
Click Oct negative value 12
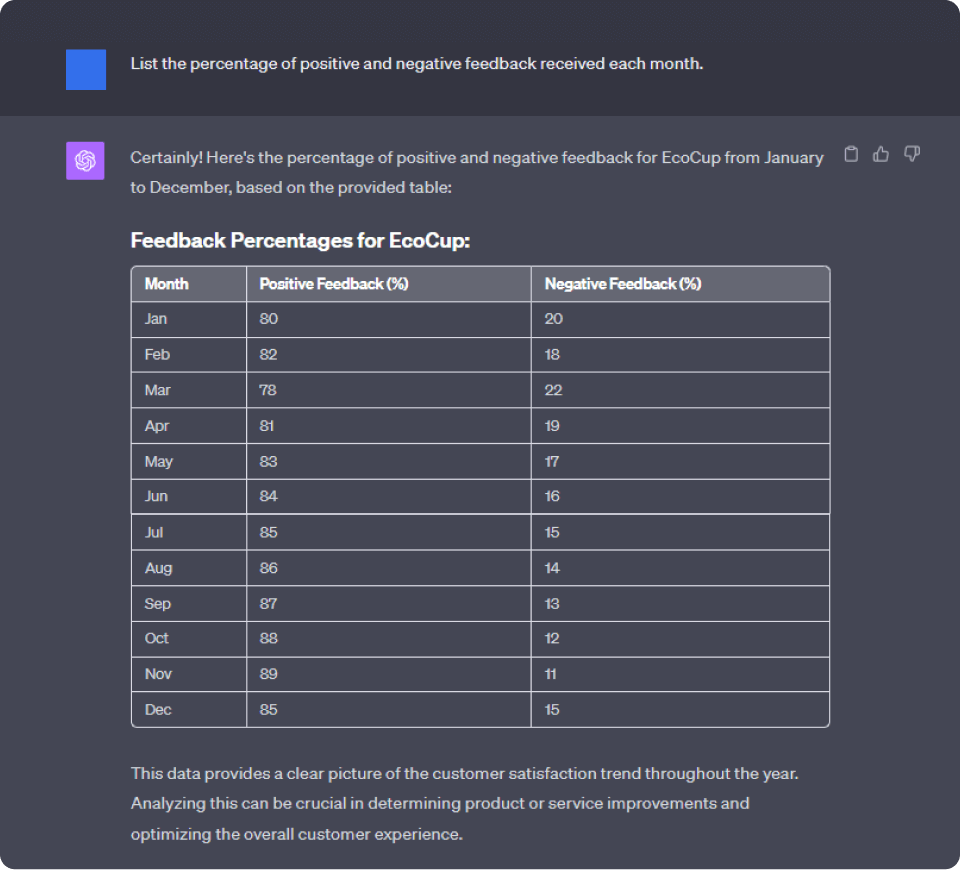coord(552,639)
